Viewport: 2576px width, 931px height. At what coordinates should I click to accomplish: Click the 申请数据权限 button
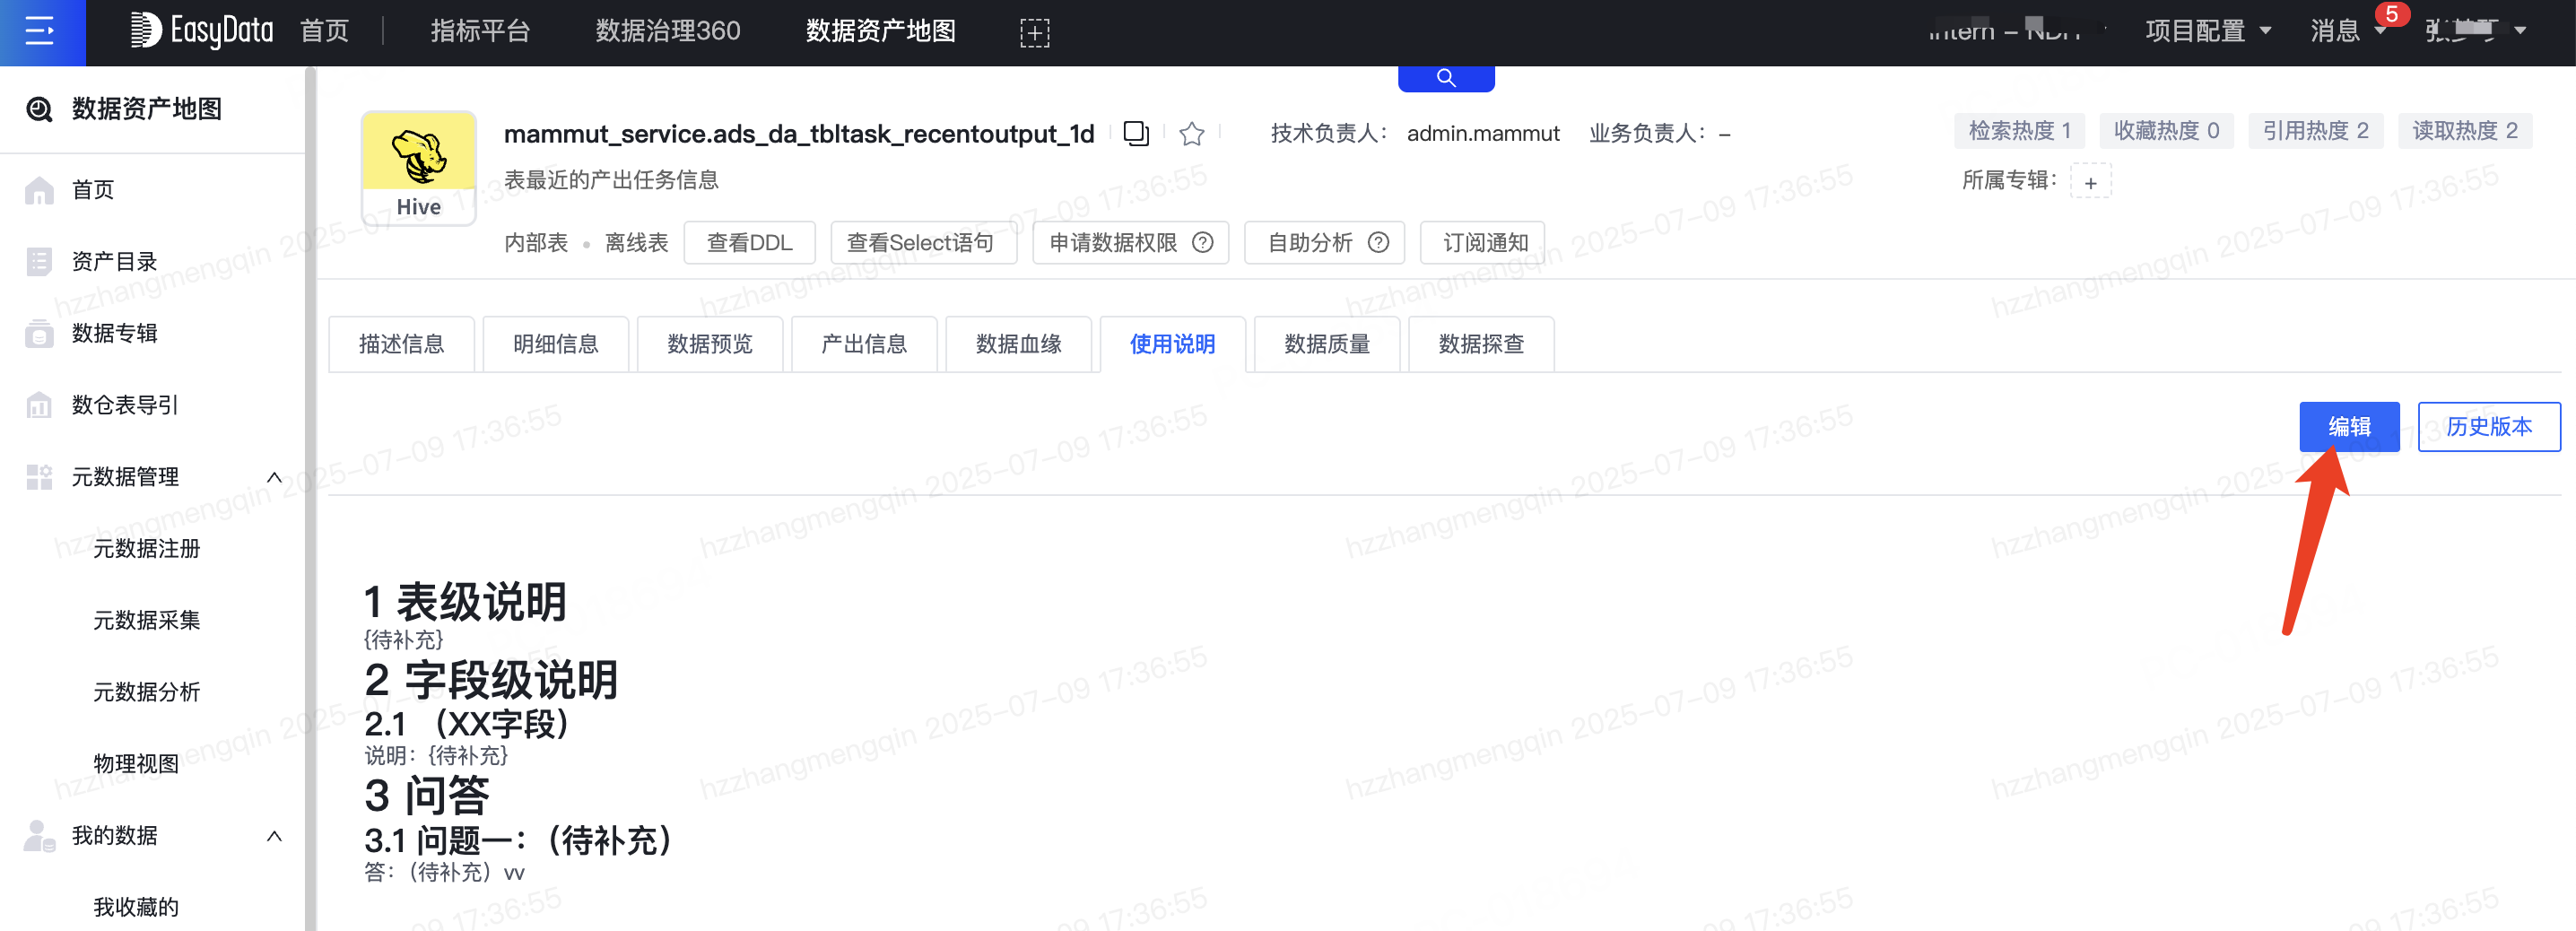coord(1130,243)
